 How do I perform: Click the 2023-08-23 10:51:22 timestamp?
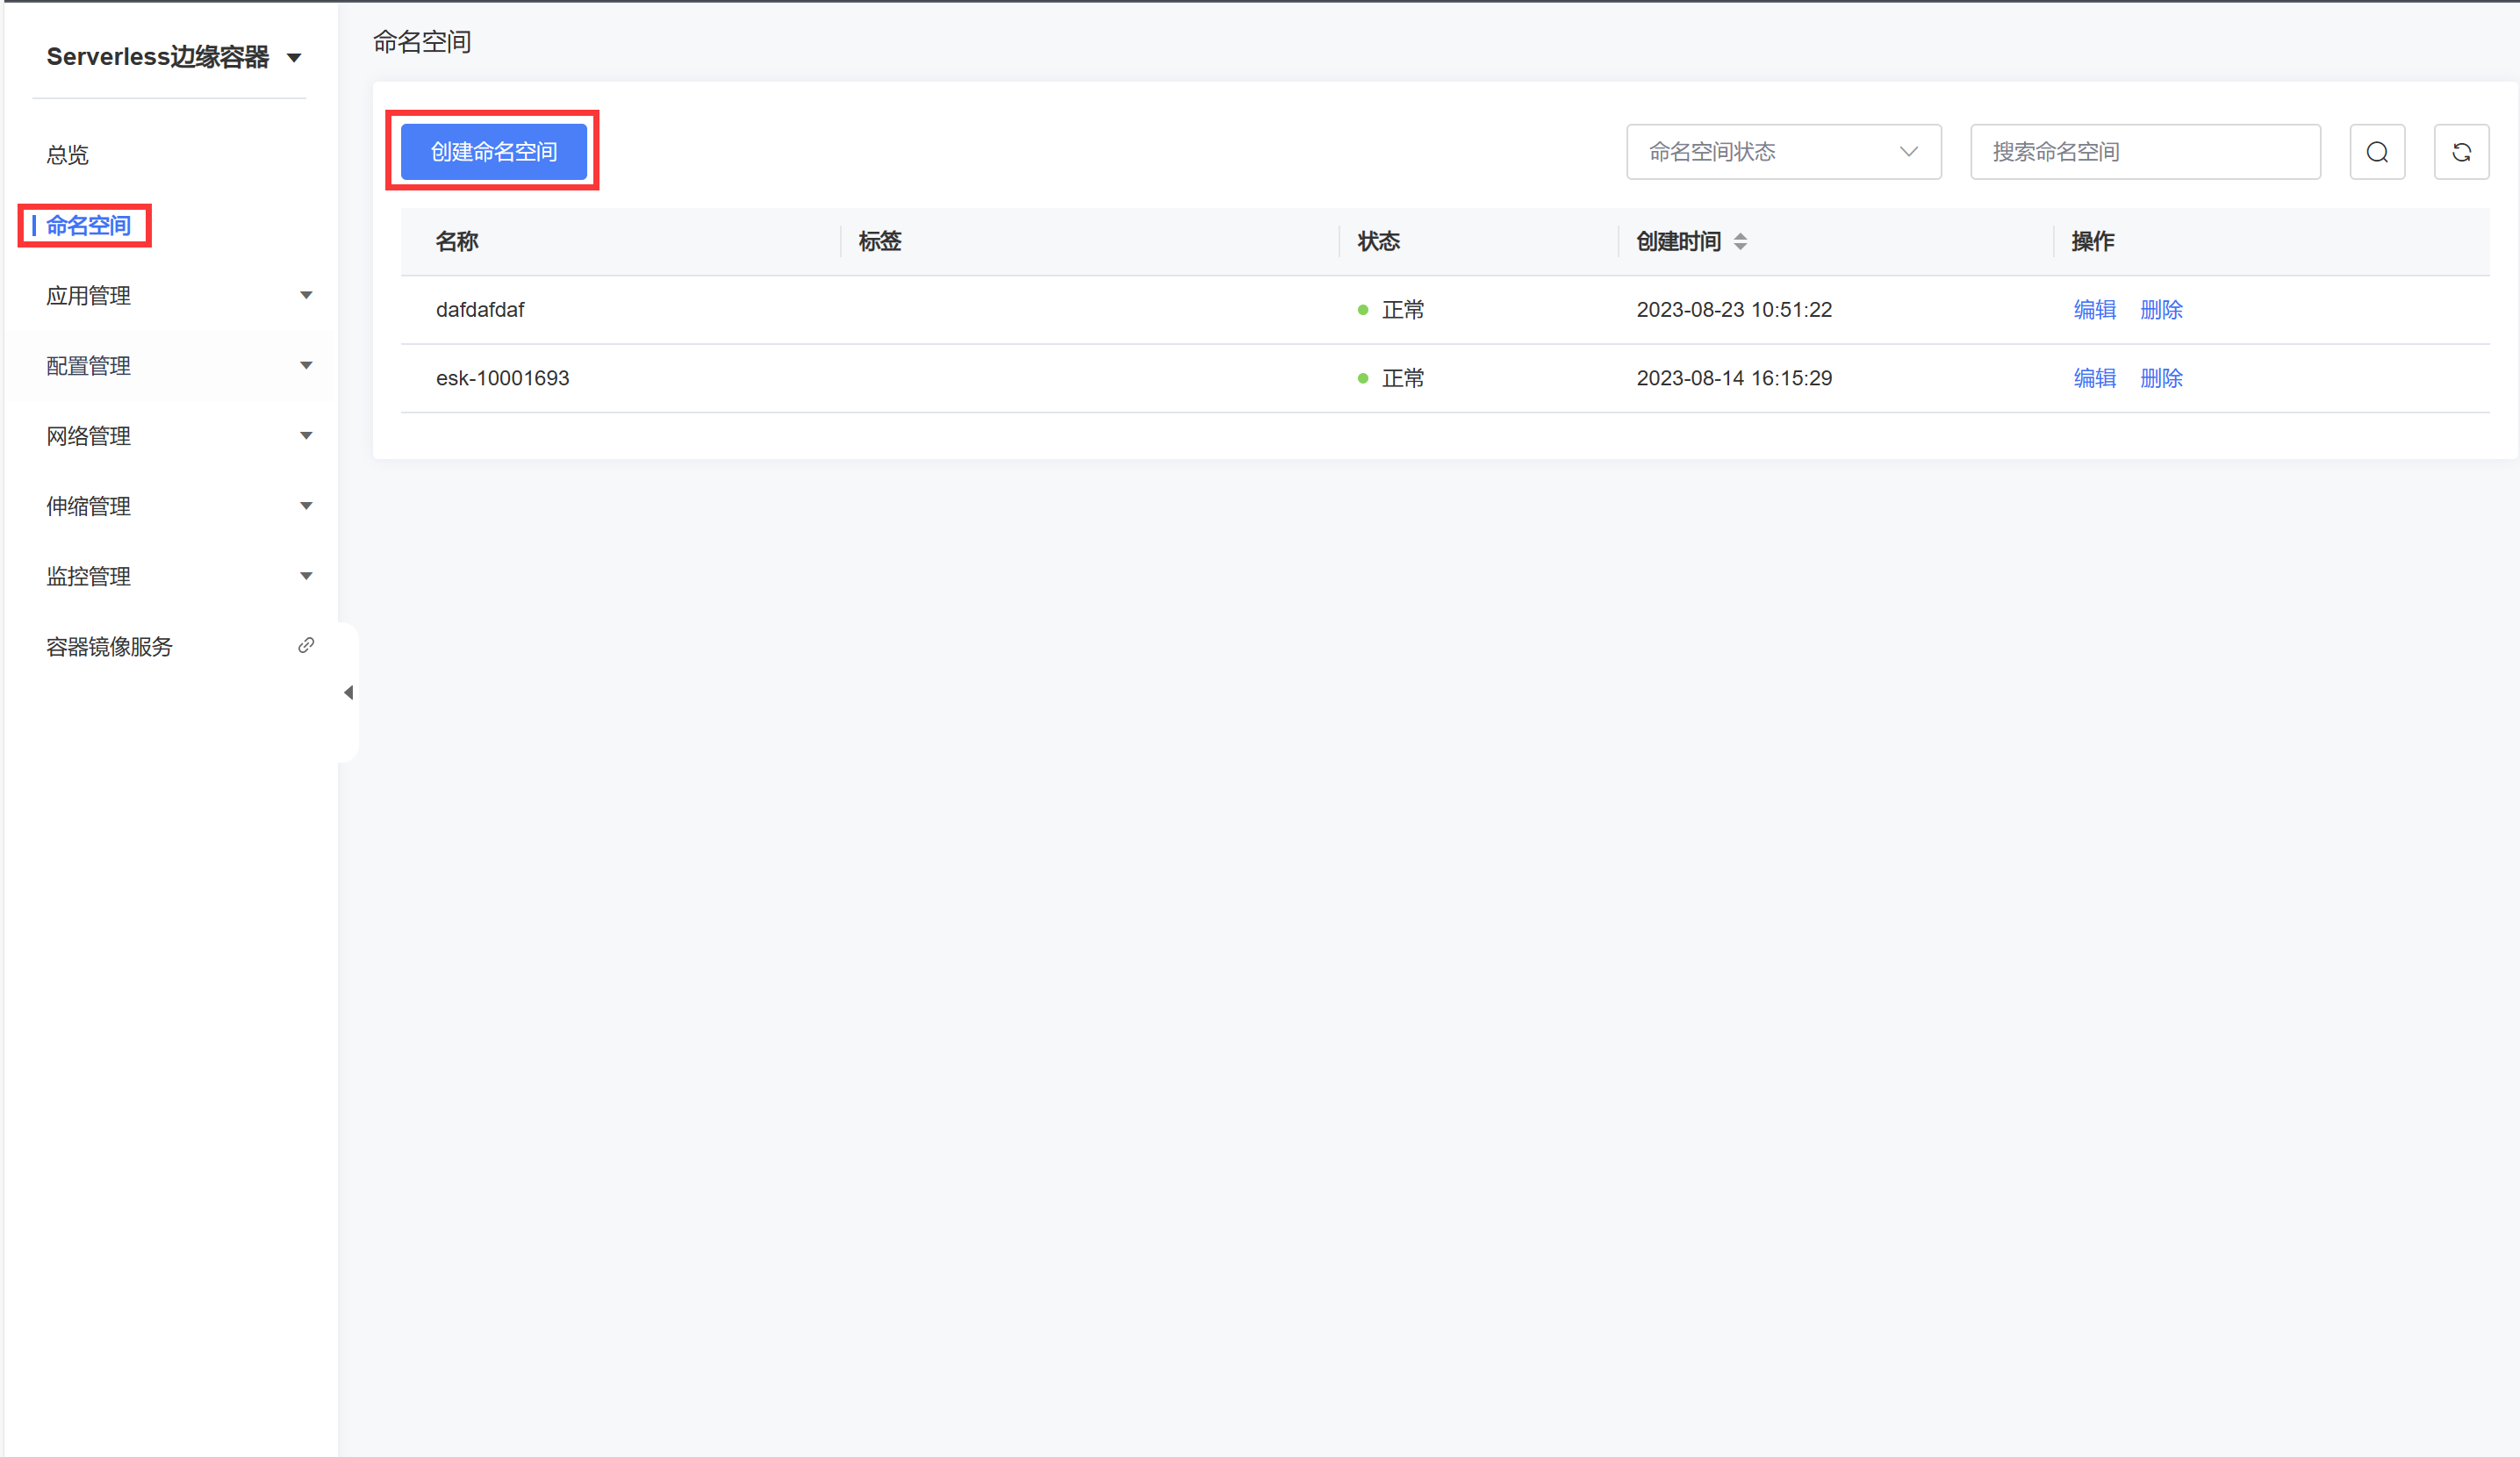tap(1733, 309)
